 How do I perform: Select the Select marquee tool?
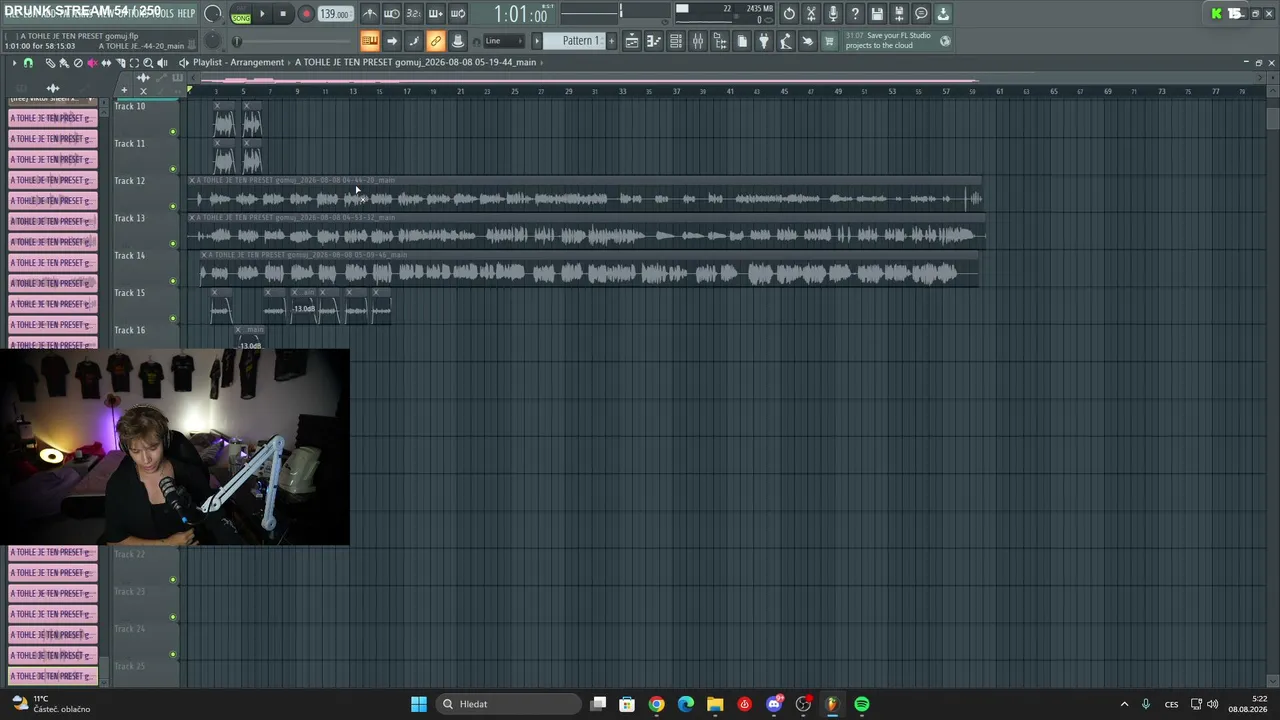pyautogui.click(x=134, y=63)
